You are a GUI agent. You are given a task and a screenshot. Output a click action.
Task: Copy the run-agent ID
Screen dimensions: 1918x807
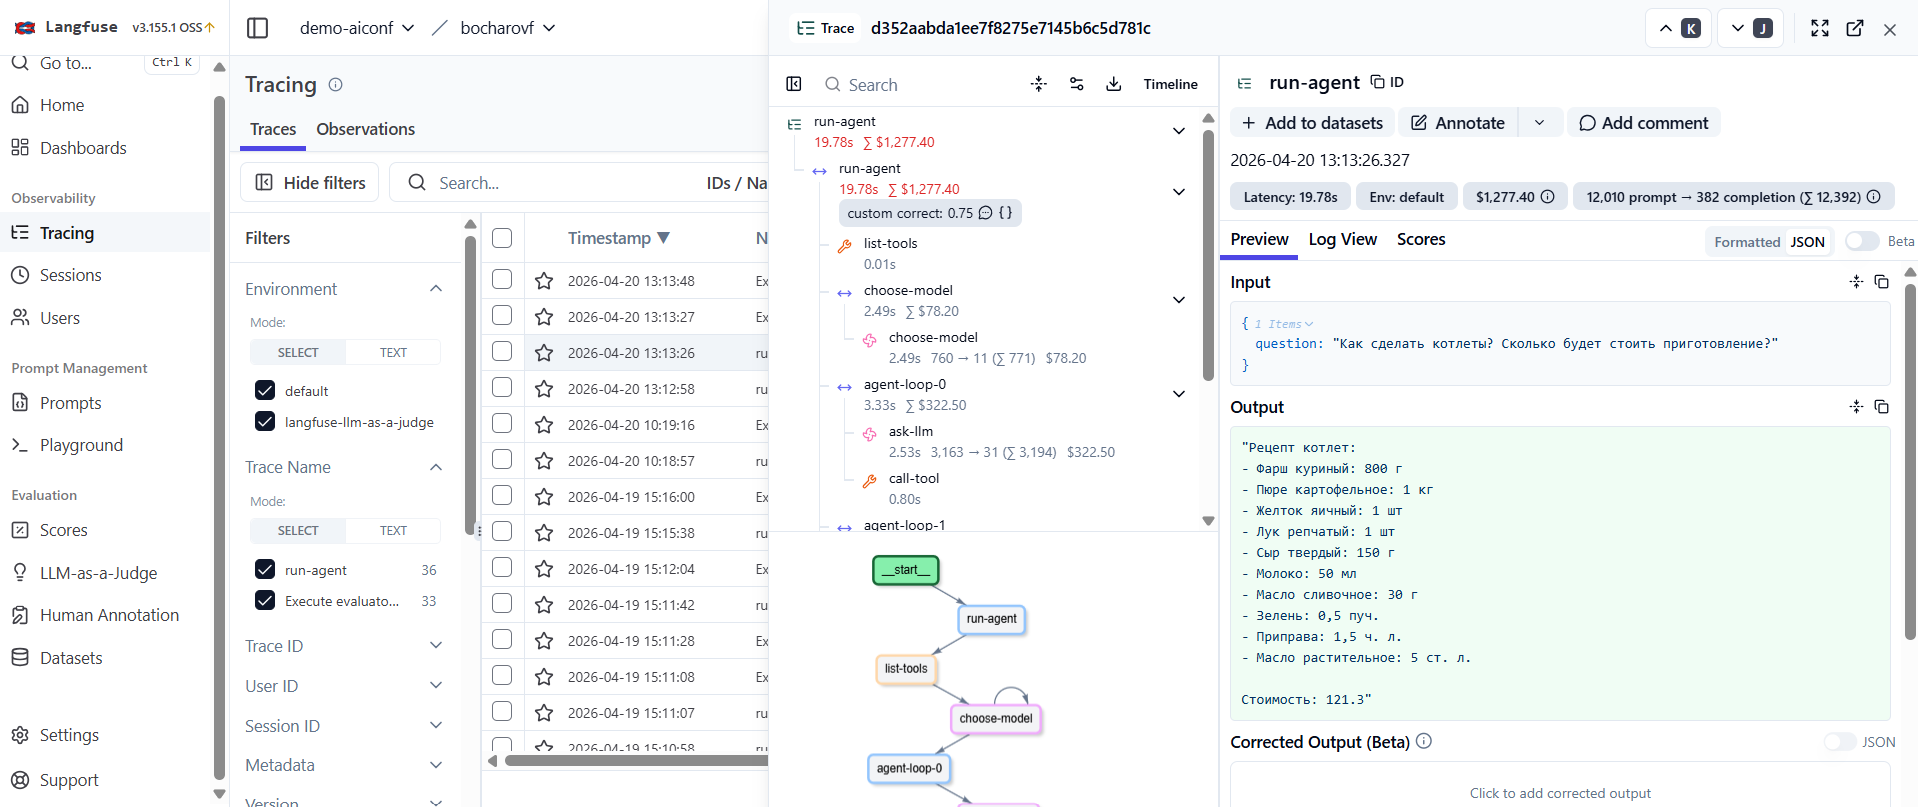(x=1387, y=82)
